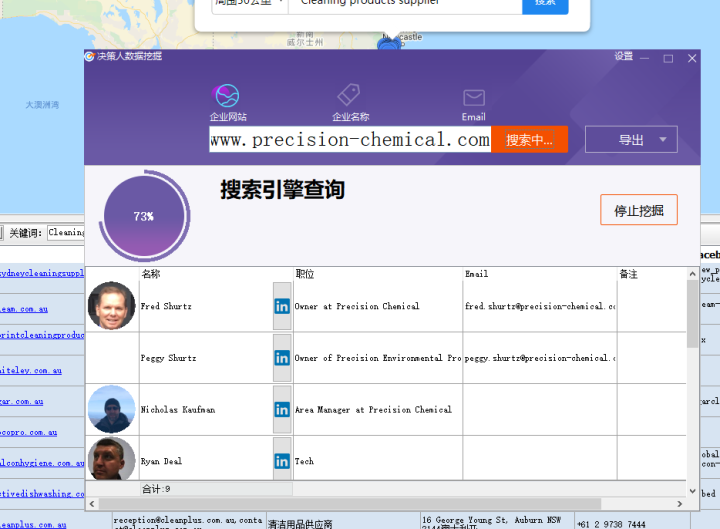
Task: Open Fred Shurtz's LinkedIn profile icon
Action: [282, 306]
